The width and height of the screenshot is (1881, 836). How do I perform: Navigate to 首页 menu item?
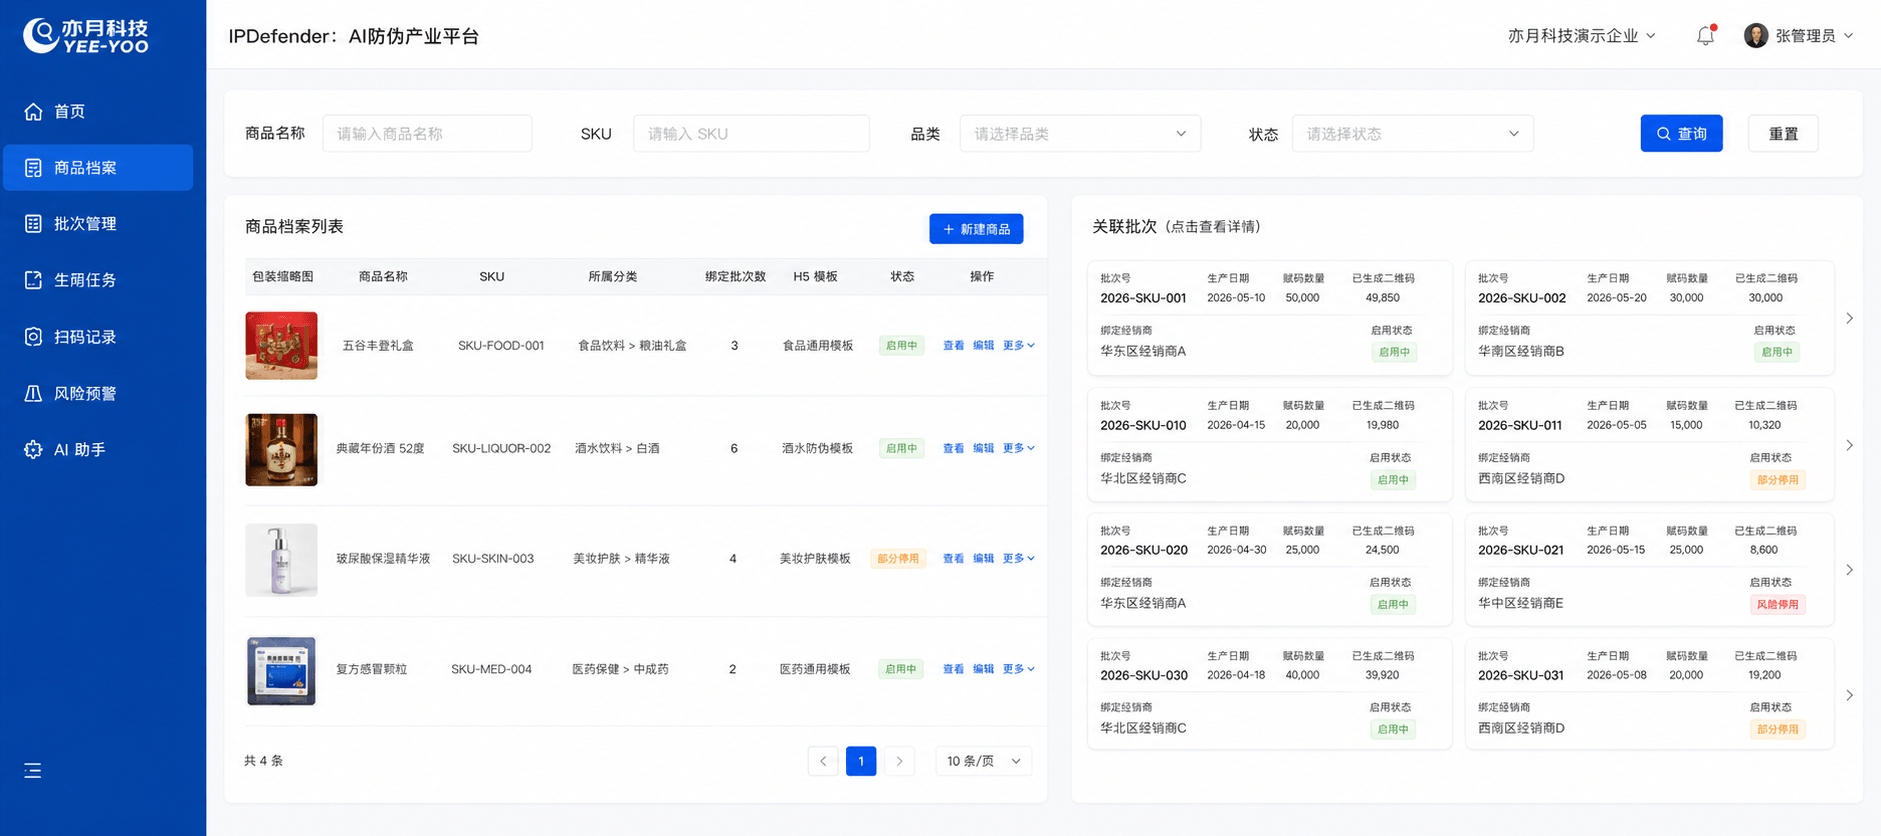[x=98, y=111]
